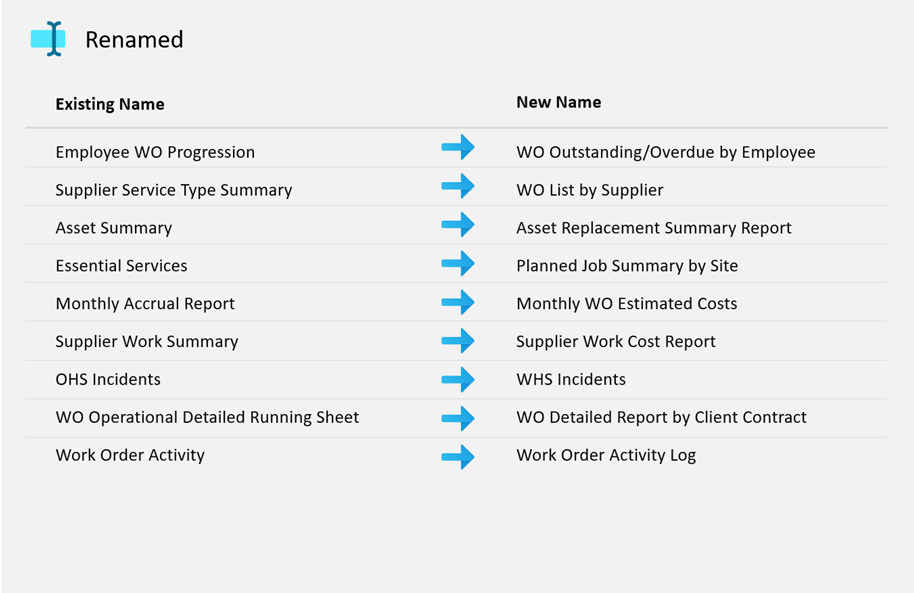Click the Renamed section title

point(134,40)
